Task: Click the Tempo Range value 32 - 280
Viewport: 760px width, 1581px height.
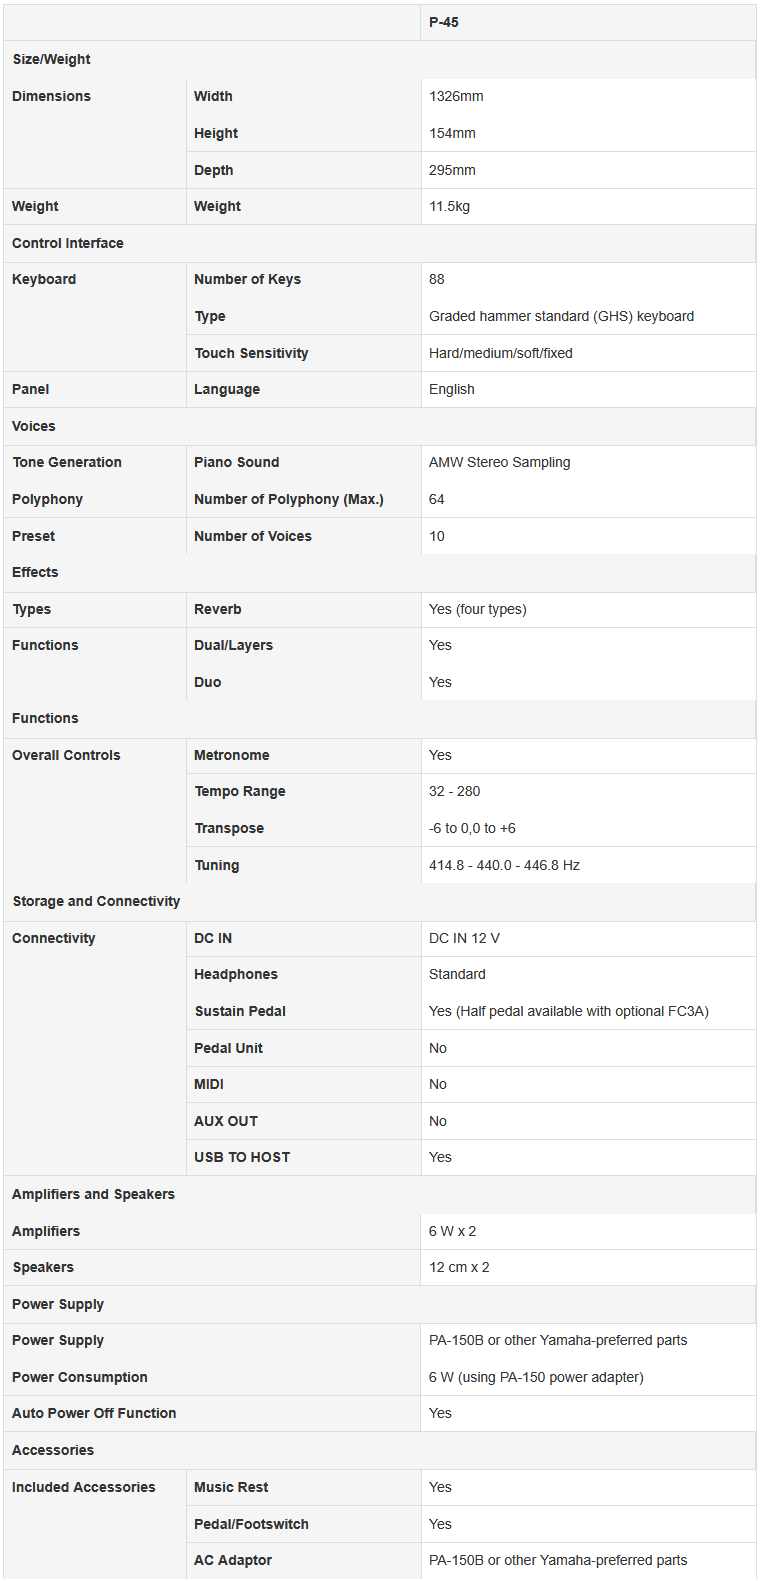Action: [454, 791]
